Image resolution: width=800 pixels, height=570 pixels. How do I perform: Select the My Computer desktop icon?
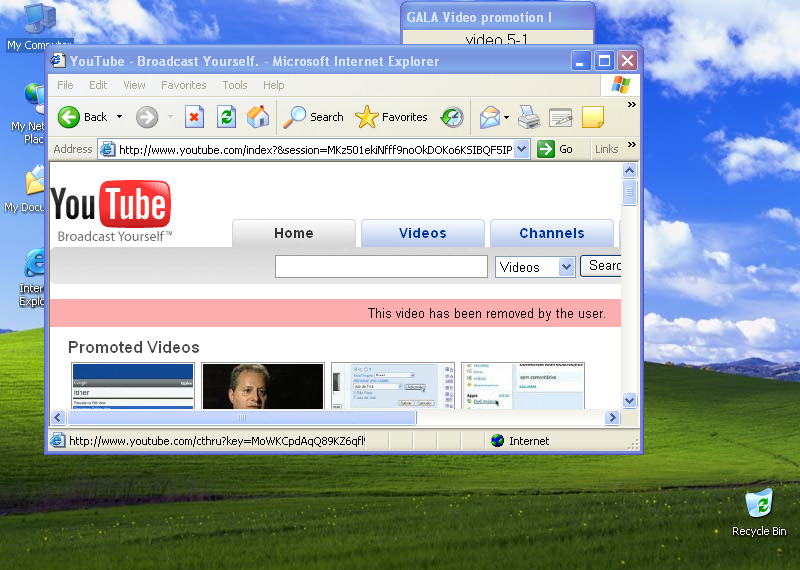(39, 27)
